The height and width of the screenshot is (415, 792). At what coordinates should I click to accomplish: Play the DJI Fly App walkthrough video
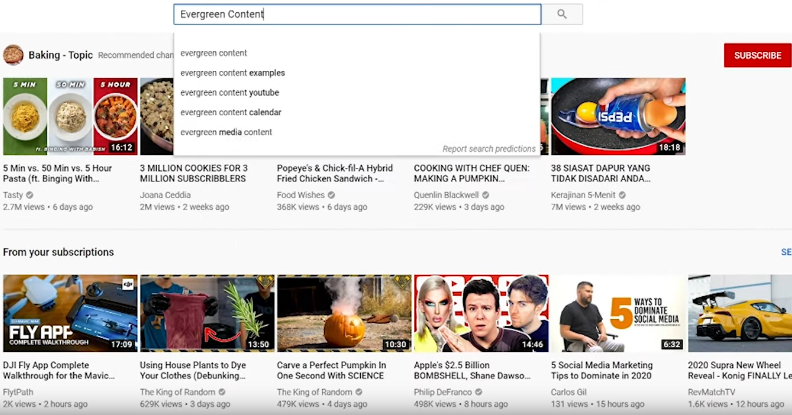tap(70, 313)
